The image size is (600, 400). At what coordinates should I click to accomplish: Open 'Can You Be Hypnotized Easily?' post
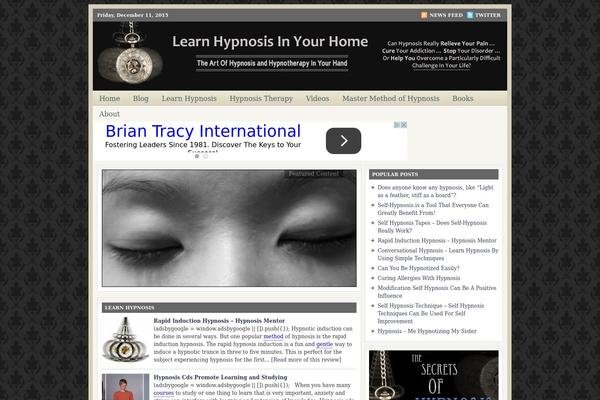click(x=418, y=268)
